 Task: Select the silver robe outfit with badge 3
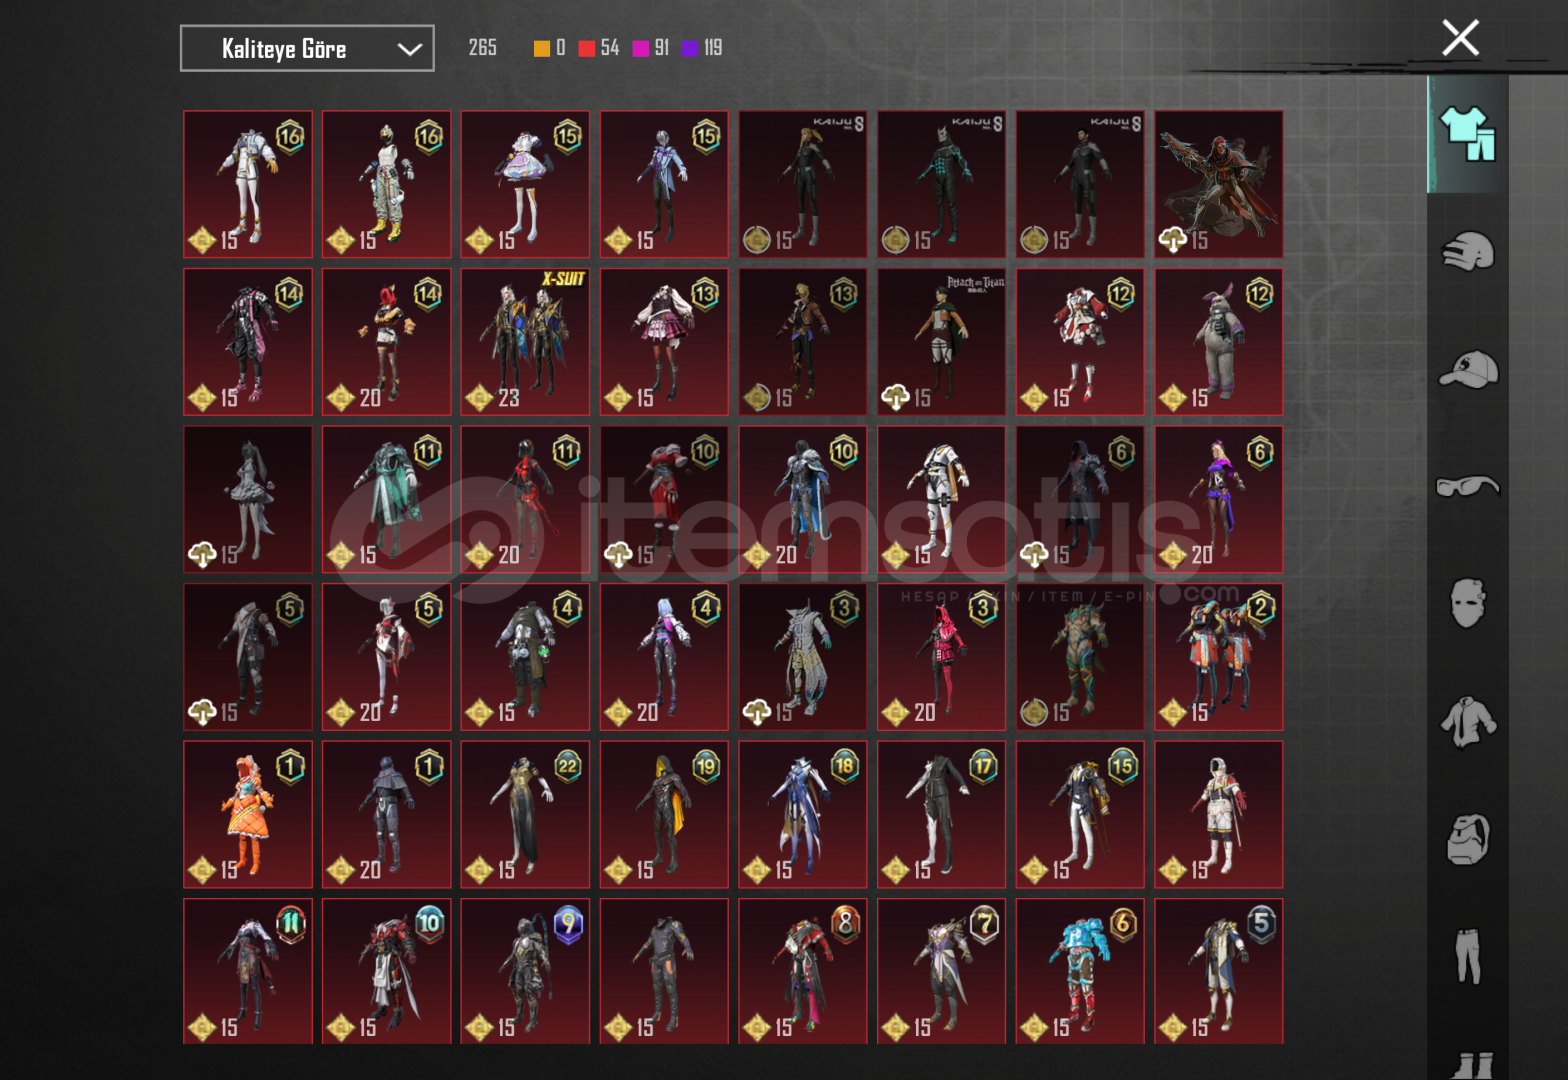(803, 657)
